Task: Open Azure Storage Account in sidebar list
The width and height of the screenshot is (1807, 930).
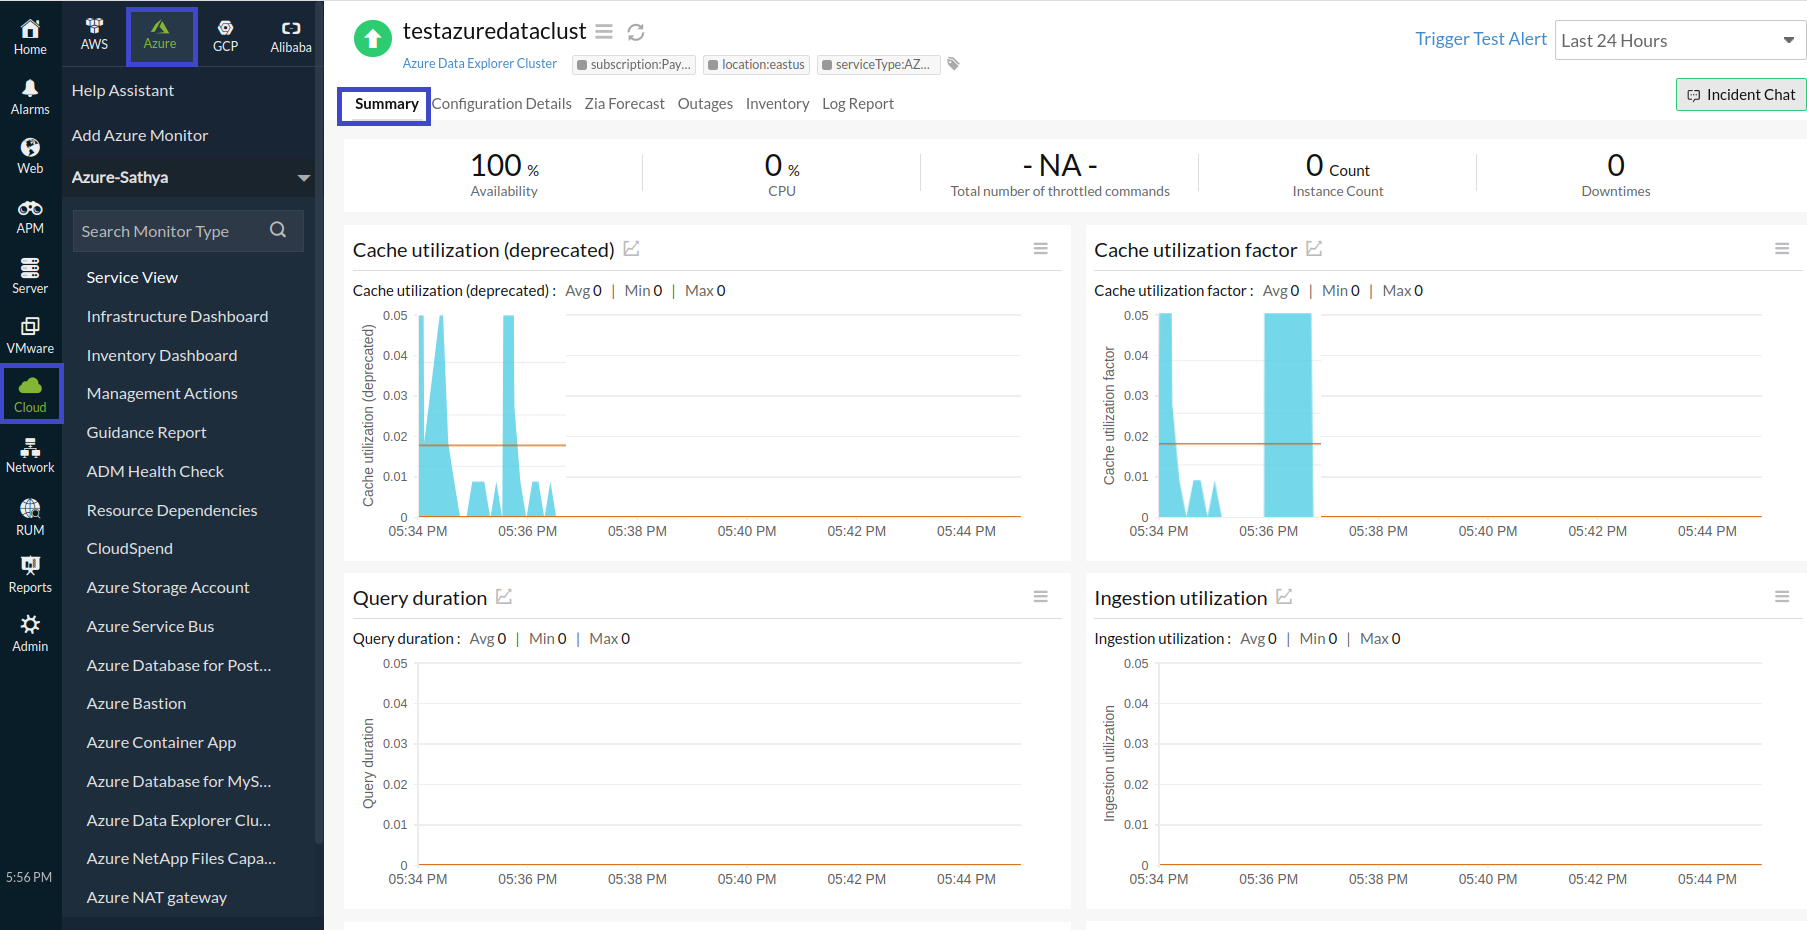Action: click(x=168, y=588)
